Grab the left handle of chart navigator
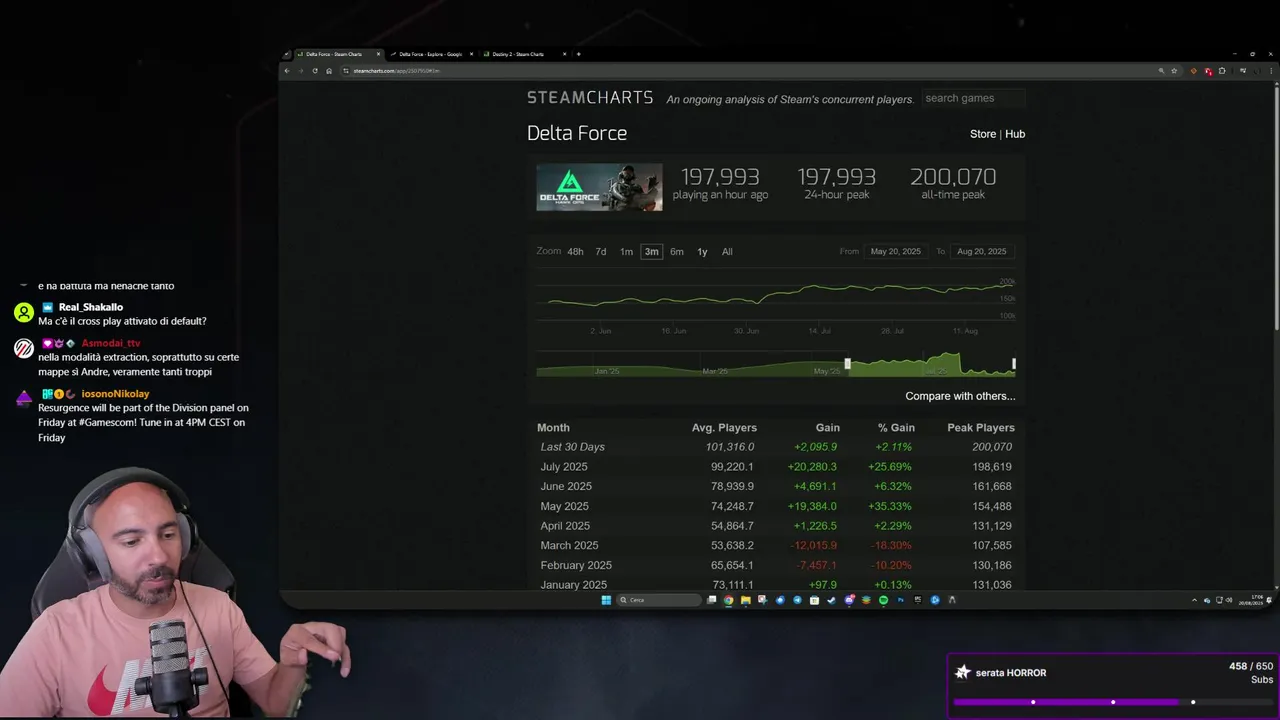This screenshot has width=1280, height=720. coord(847,364)
